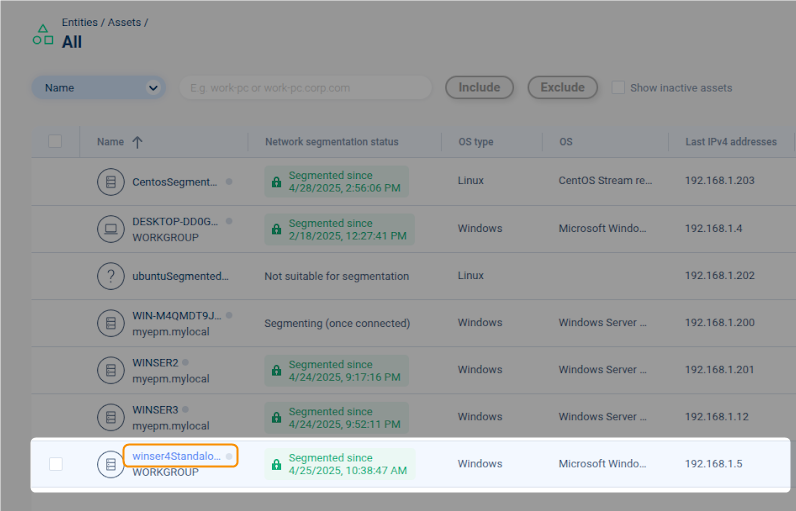Click the Network segmentation status column header
This screenshot has height=511, width=796.
coord(331,142)
